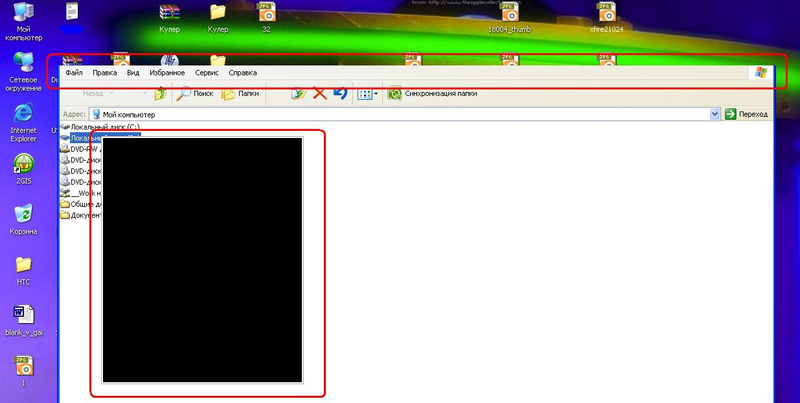Click Синхронизация папки toolbar button
This screenshot has width=800, height=403.
pos(432,94)
